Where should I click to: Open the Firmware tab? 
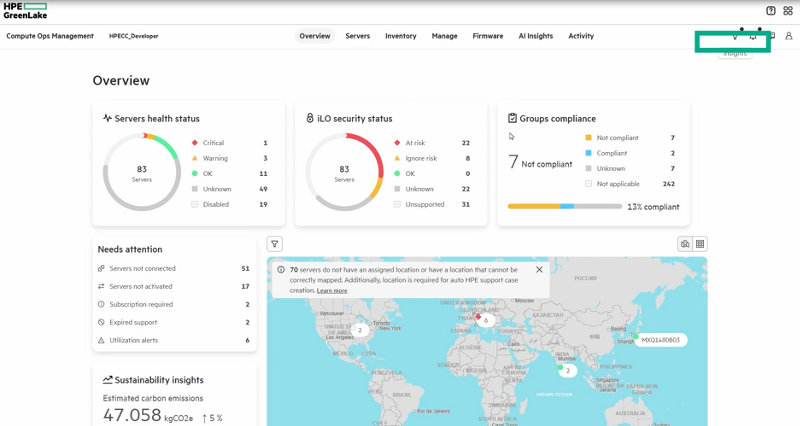pyautogui.click(x=488, y=36)
